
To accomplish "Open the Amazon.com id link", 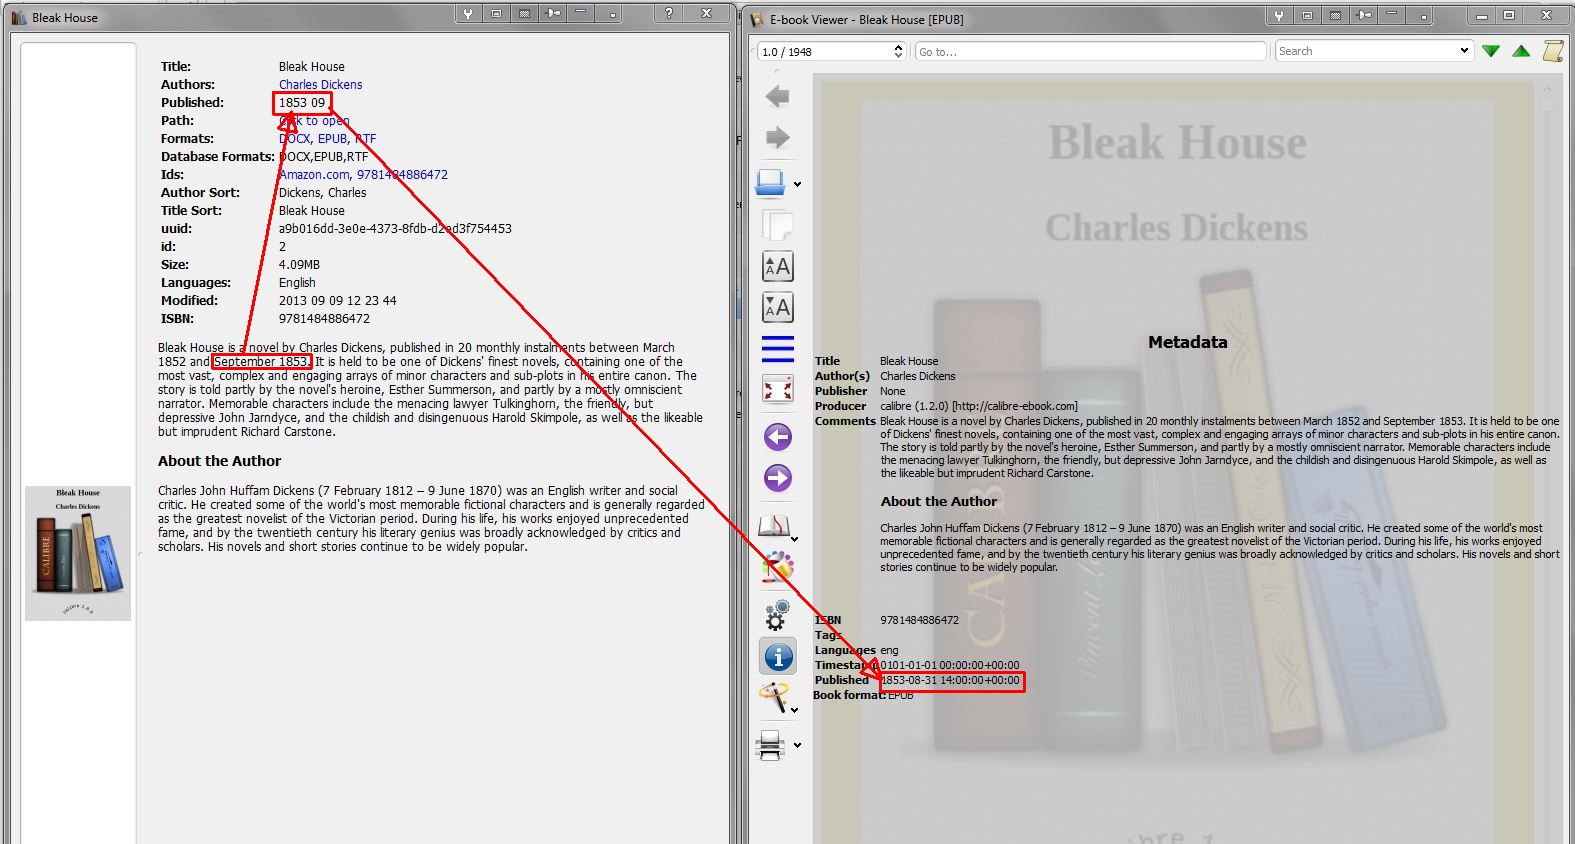I will tap(314, 175).
